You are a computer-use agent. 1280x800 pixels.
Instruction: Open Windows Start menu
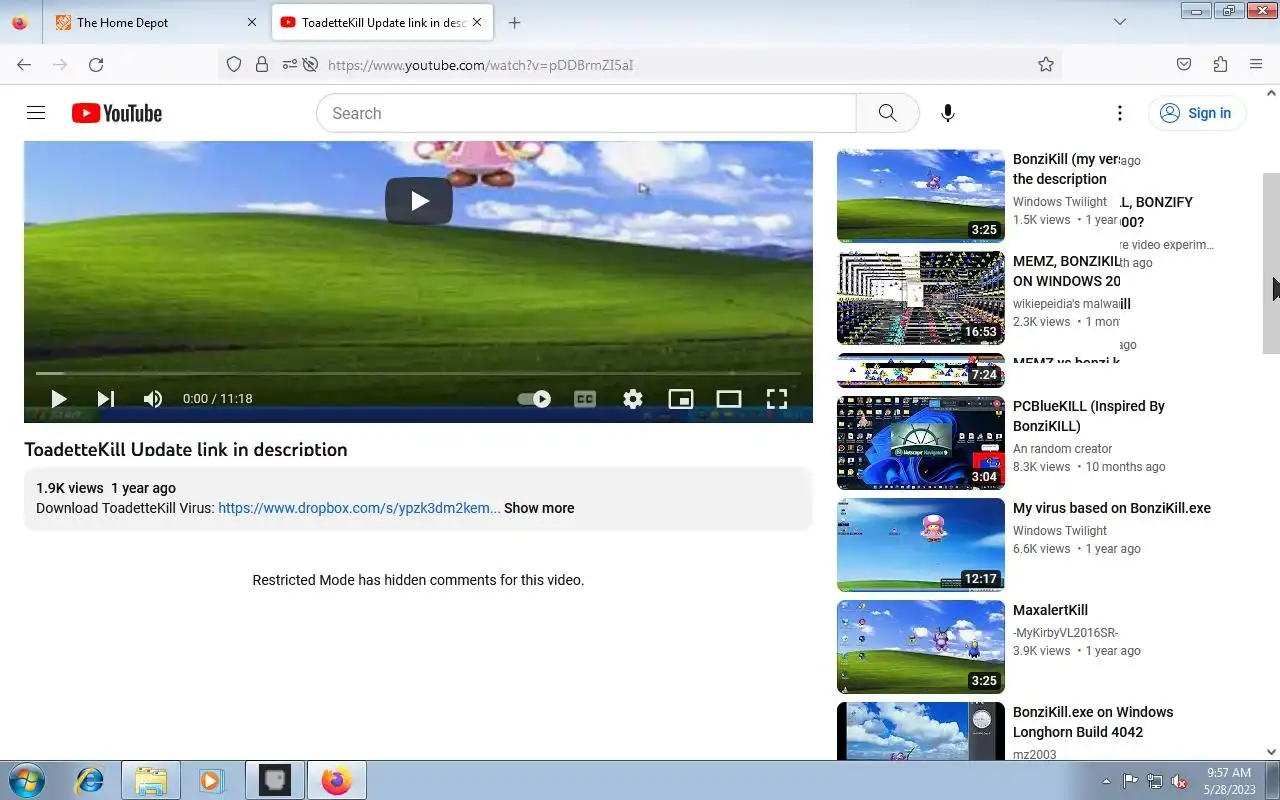[x=25, y=780]
